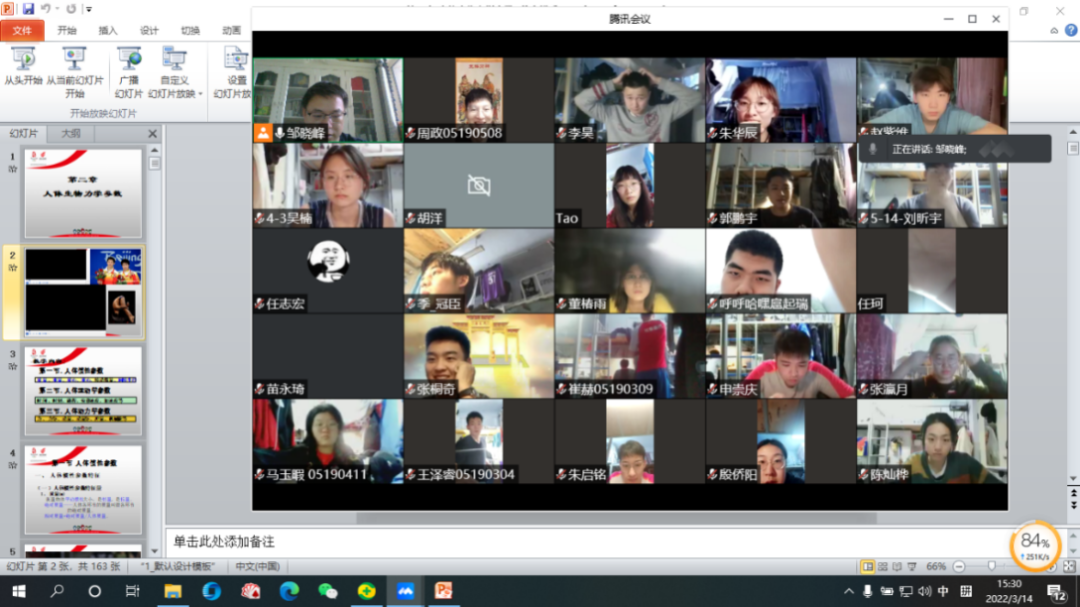Toggle the Chinese input mode (中) indicator
Image resolution: width=1080 pixels, height=607 pixels.
coord(943,591)
